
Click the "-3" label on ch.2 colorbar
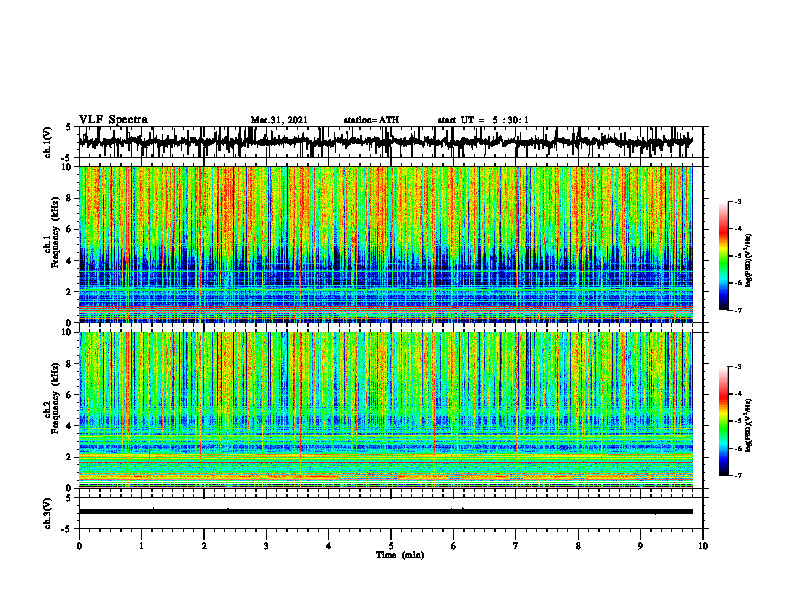[x=737, y=367]
